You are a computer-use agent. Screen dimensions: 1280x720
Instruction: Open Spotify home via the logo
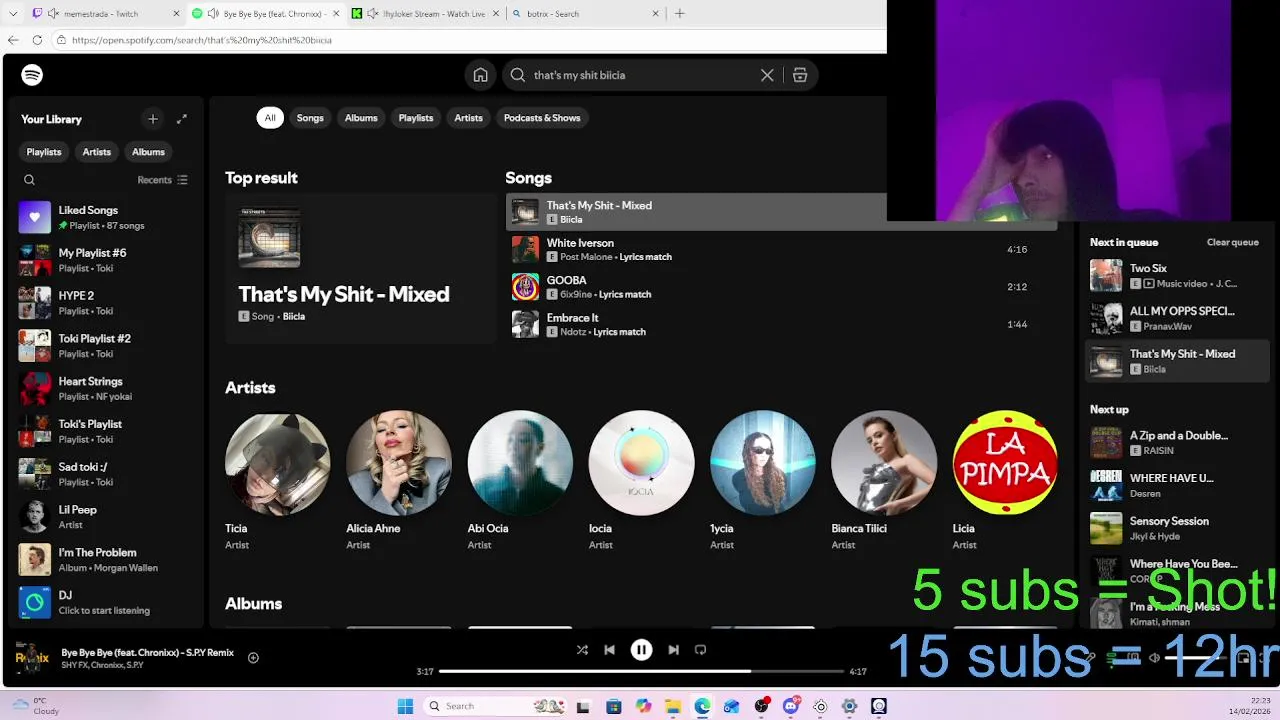[32, 75]
